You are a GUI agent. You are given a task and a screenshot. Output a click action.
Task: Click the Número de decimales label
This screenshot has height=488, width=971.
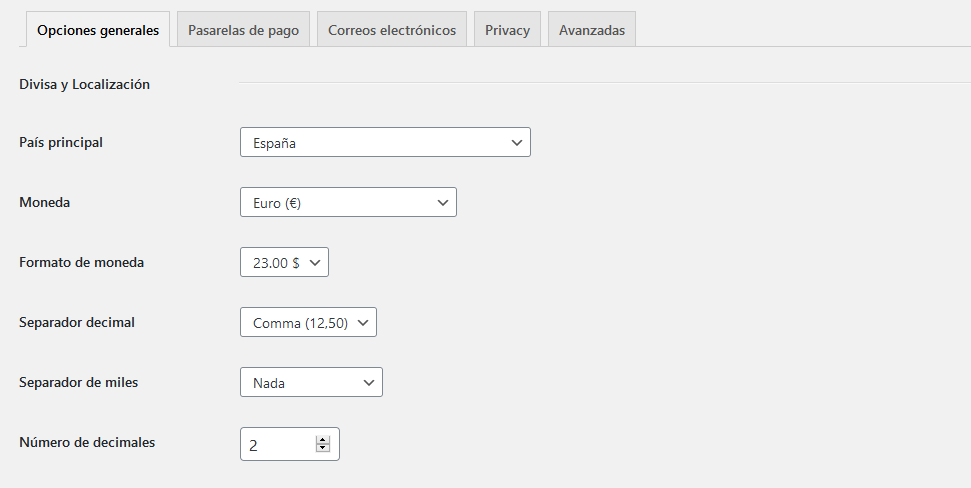click(87, 442)
